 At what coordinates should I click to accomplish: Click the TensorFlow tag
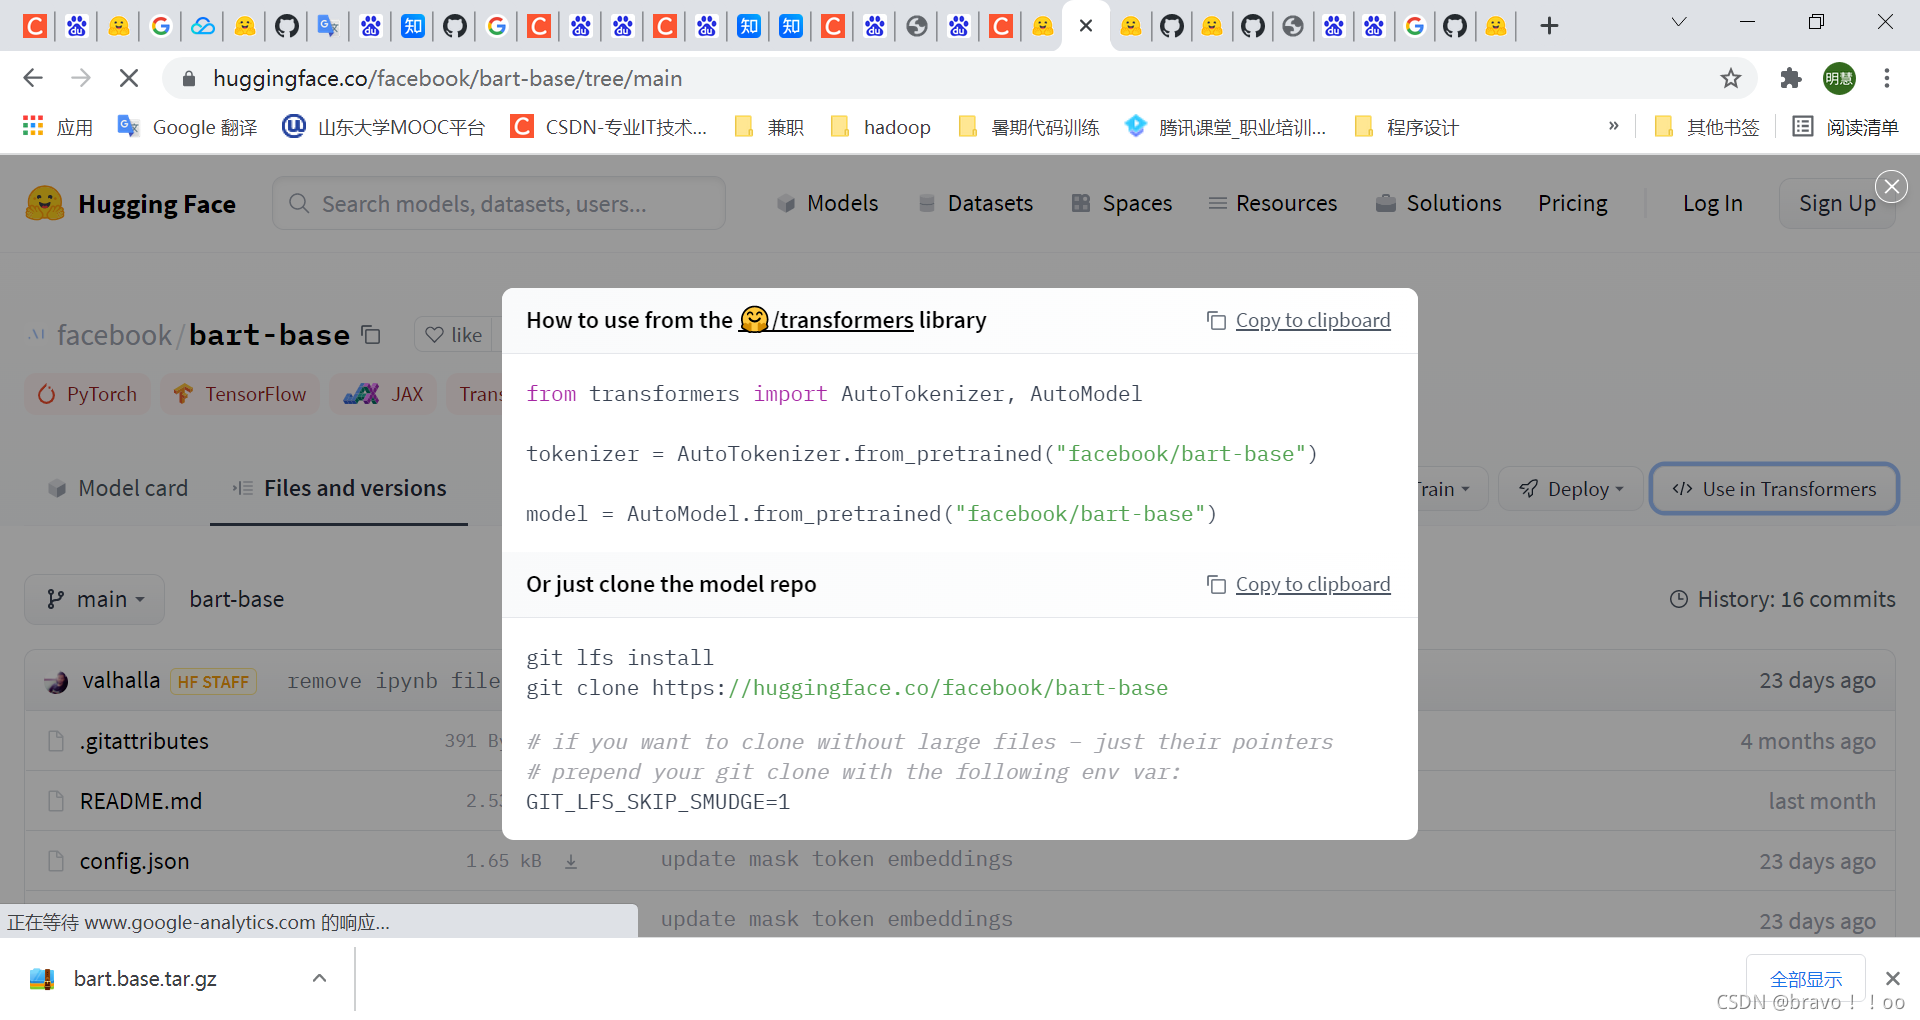point(240,394)
